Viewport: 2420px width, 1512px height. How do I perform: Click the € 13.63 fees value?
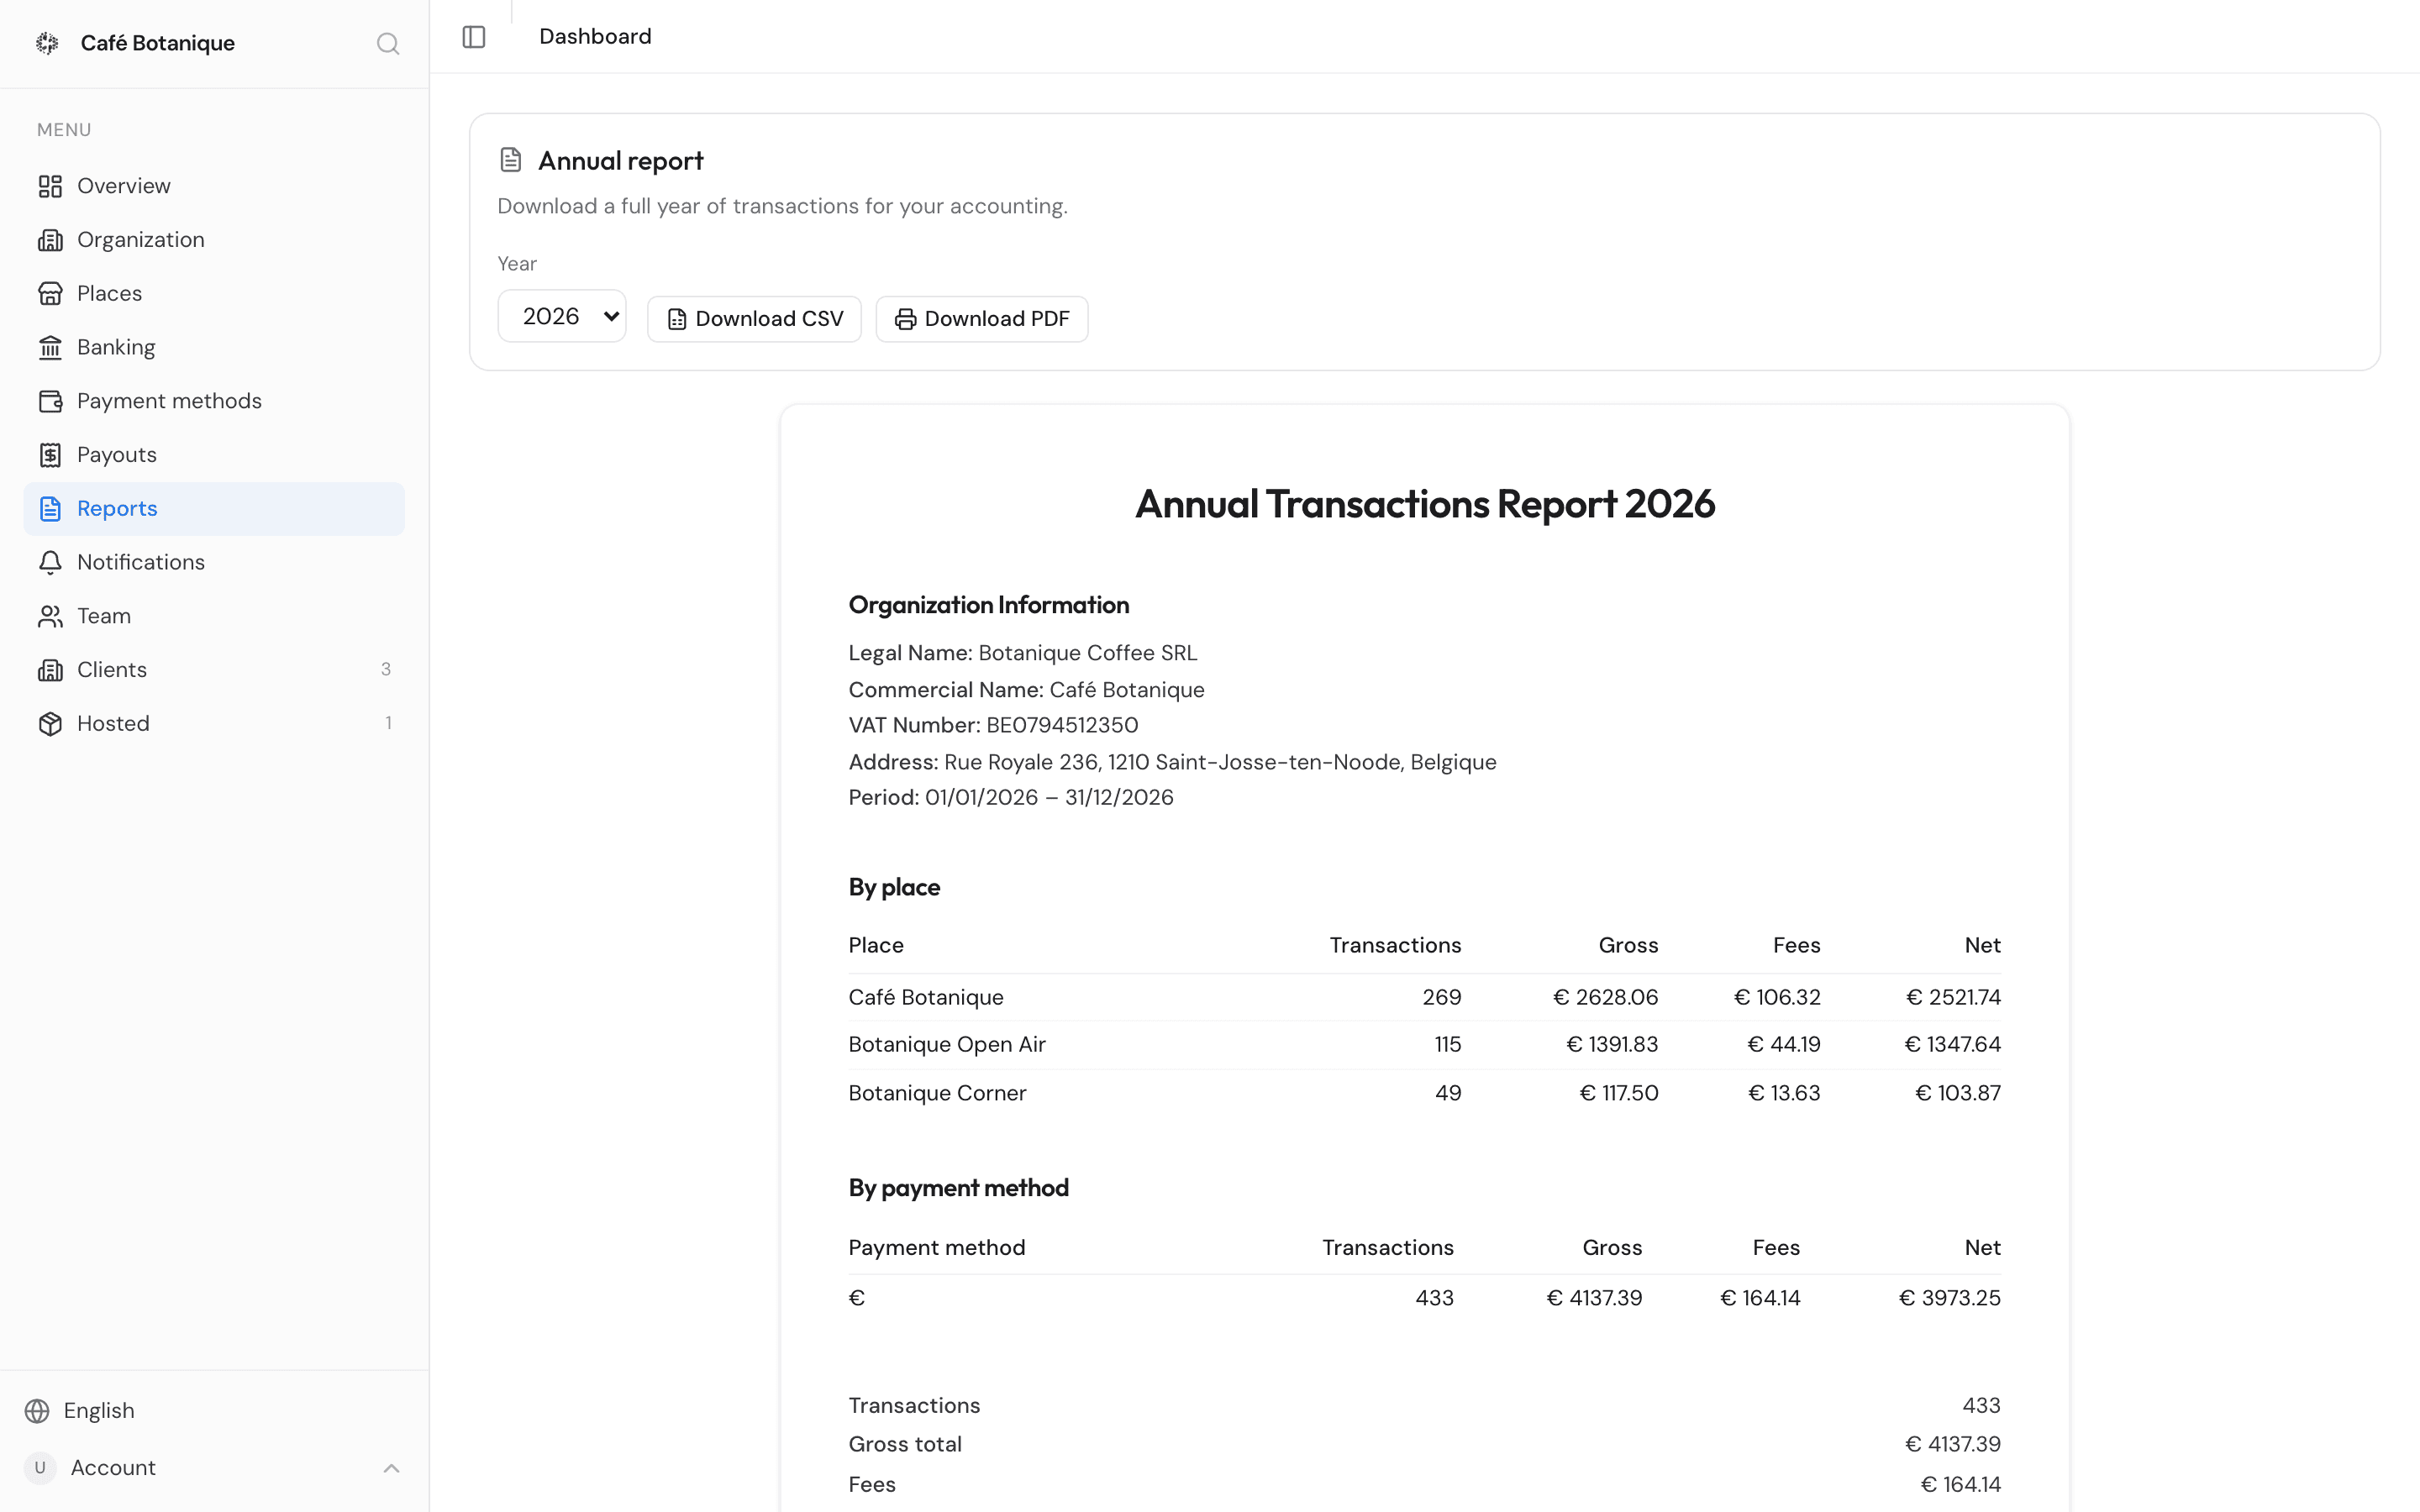[x=1784, y=1093]
